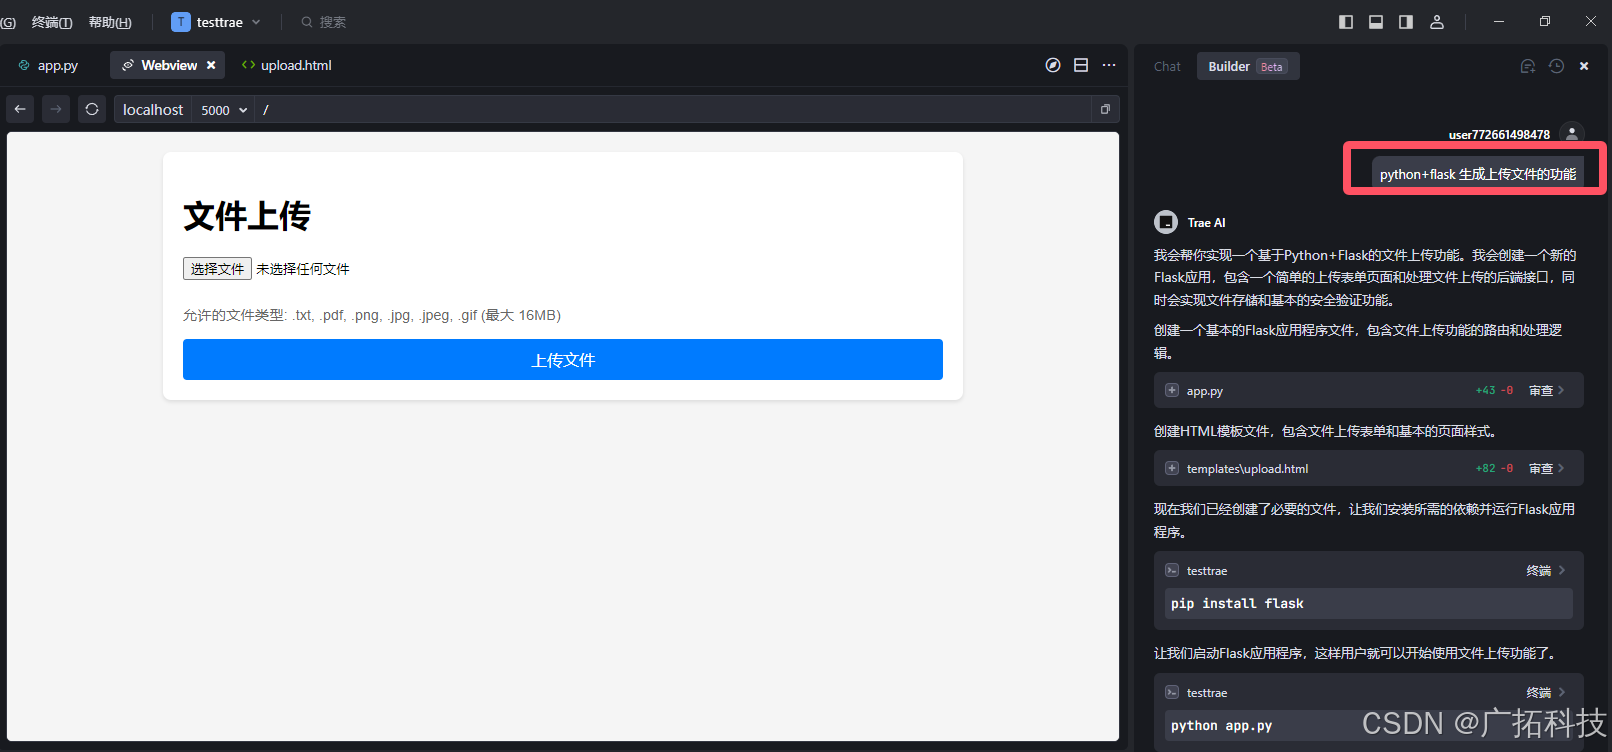Click the 未选择任何文件 label

[303, 269]
